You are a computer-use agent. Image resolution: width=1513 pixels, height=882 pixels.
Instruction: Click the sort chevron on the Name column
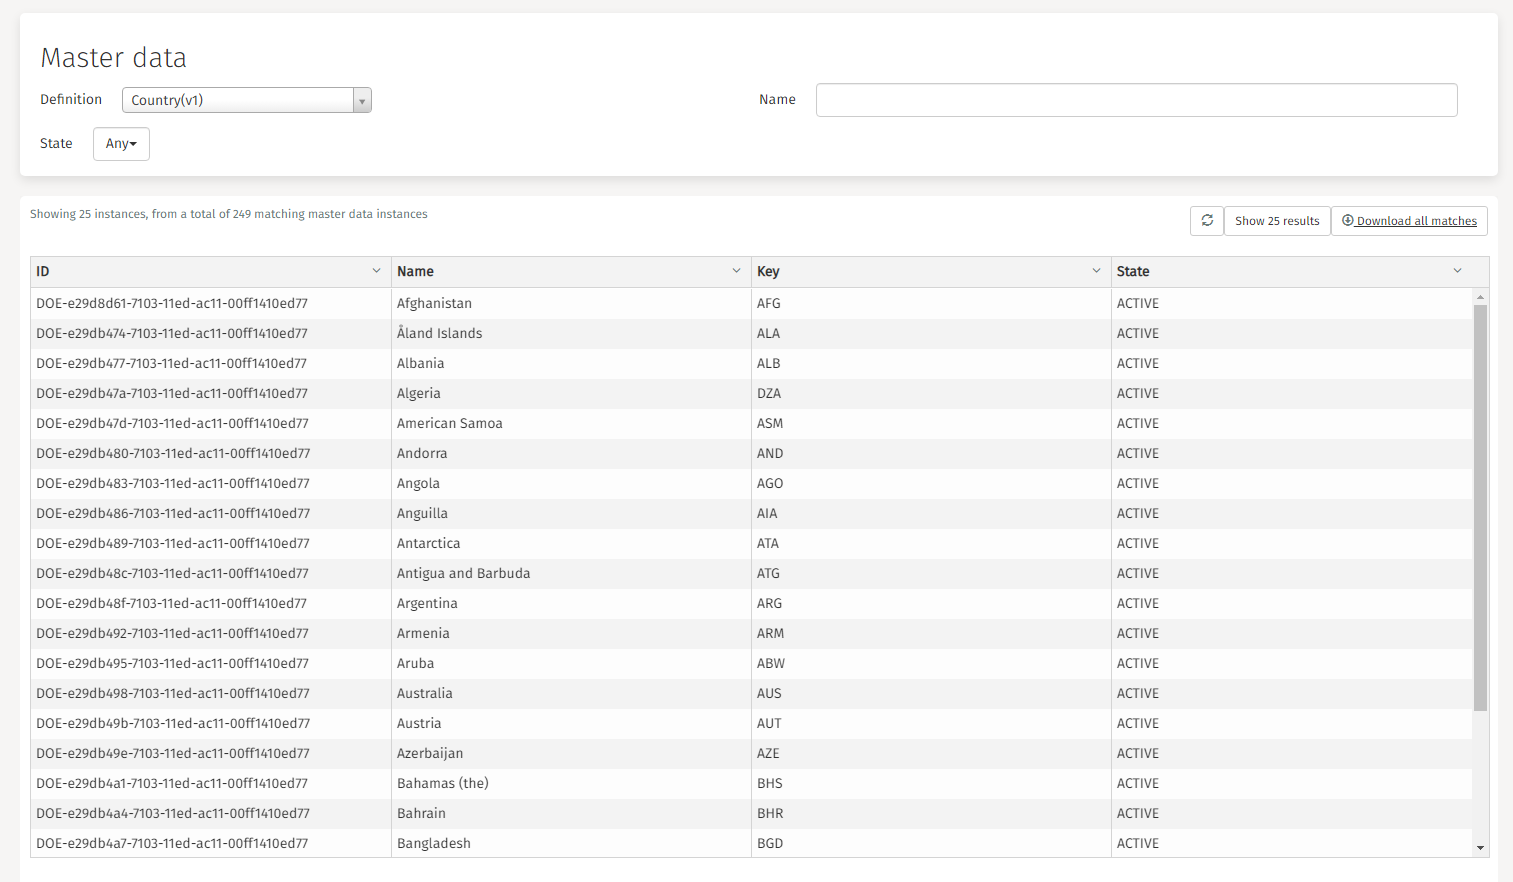click(737, 270)
